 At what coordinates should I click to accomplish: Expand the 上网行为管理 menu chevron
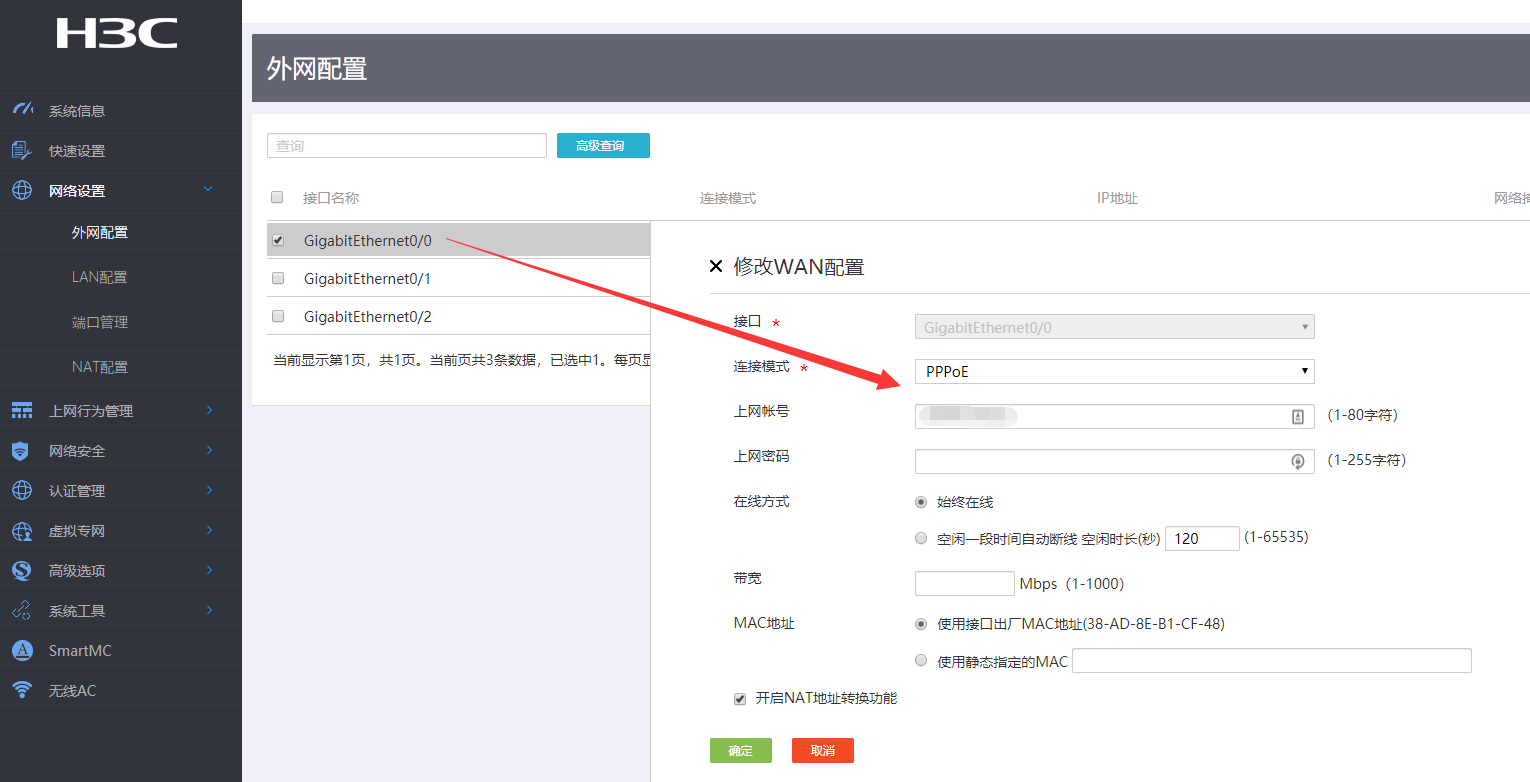click(209, 410)
